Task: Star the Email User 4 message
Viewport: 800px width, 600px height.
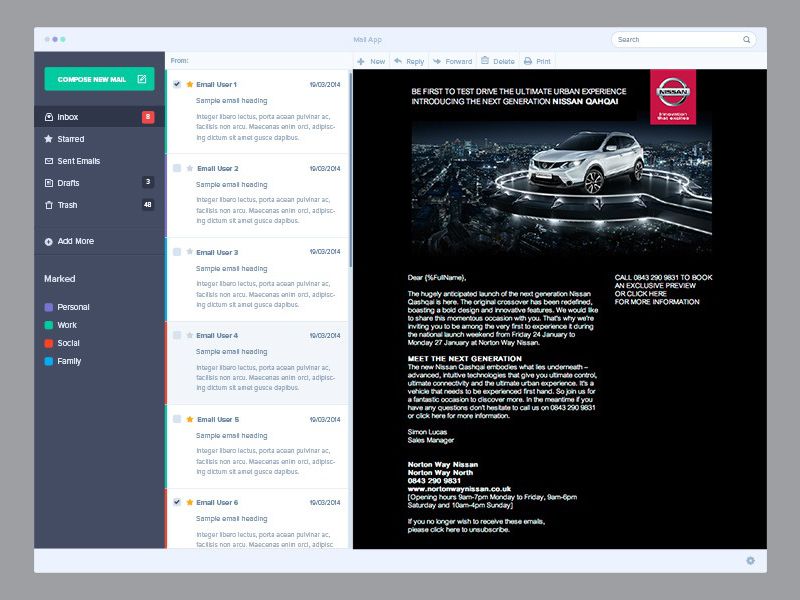Action: pyautogui.click(x=190, y=335)
